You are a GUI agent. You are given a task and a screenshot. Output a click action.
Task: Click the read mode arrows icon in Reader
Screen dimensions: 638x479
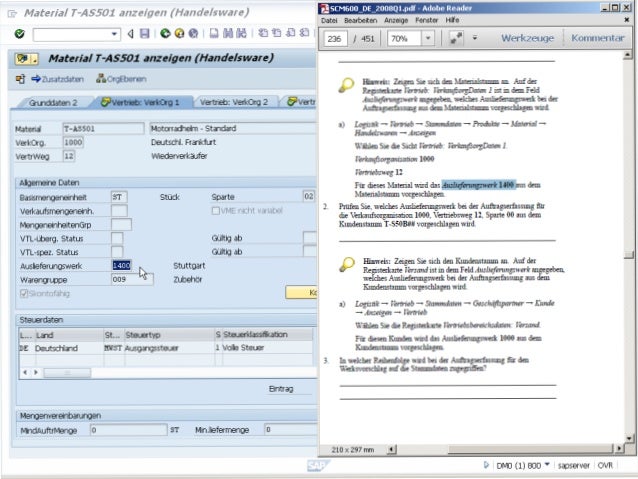tap(456, 38)
